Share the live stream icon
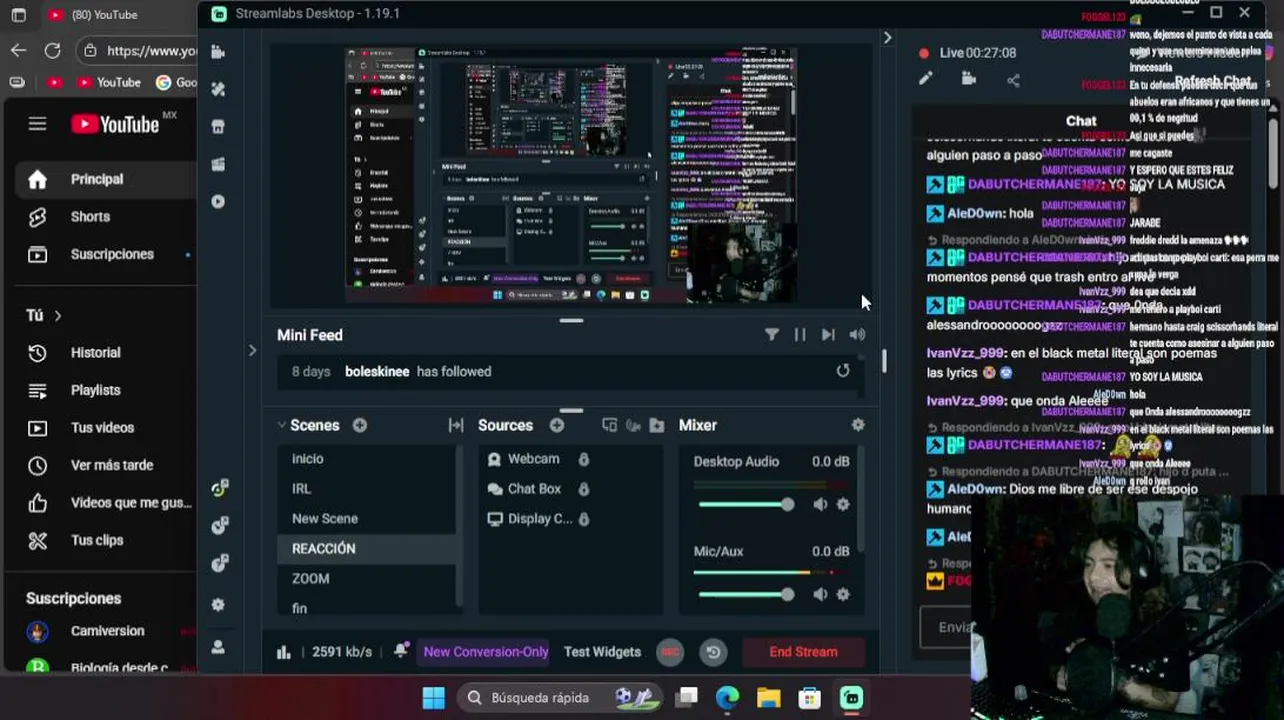The image size is (1284, 720). point(1013,80)
